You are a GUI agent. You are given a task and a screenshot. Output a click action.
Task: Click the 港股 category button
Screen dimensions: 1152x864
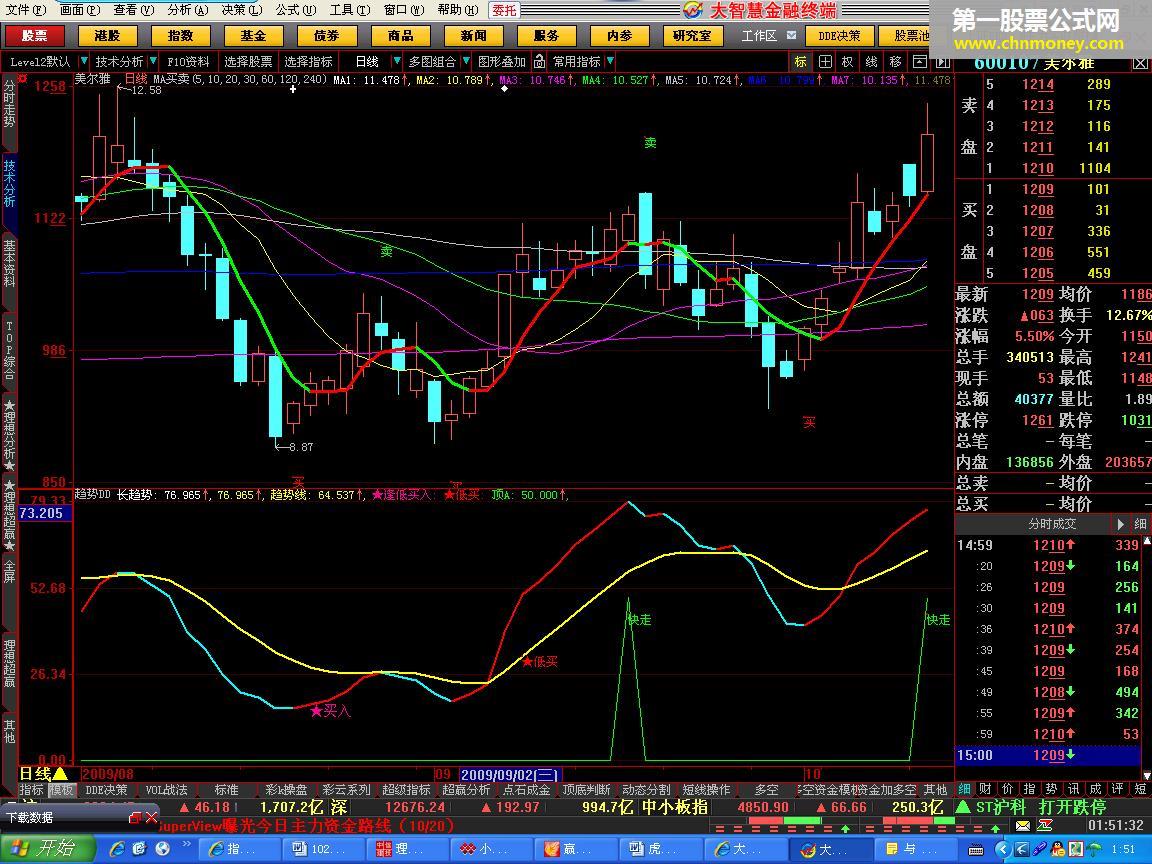click(x=107, y=36)
